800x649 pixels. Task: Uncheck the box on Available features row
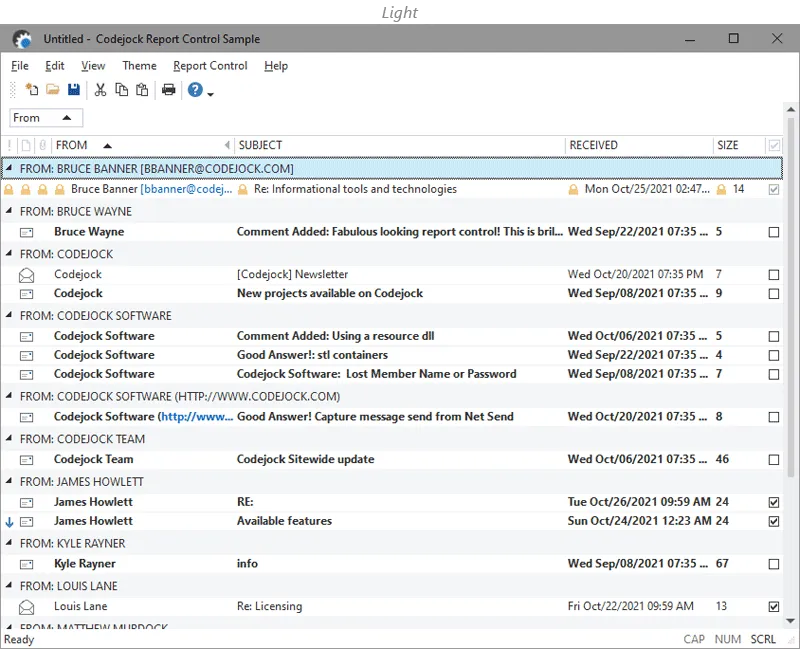click(x=773, y=521)
